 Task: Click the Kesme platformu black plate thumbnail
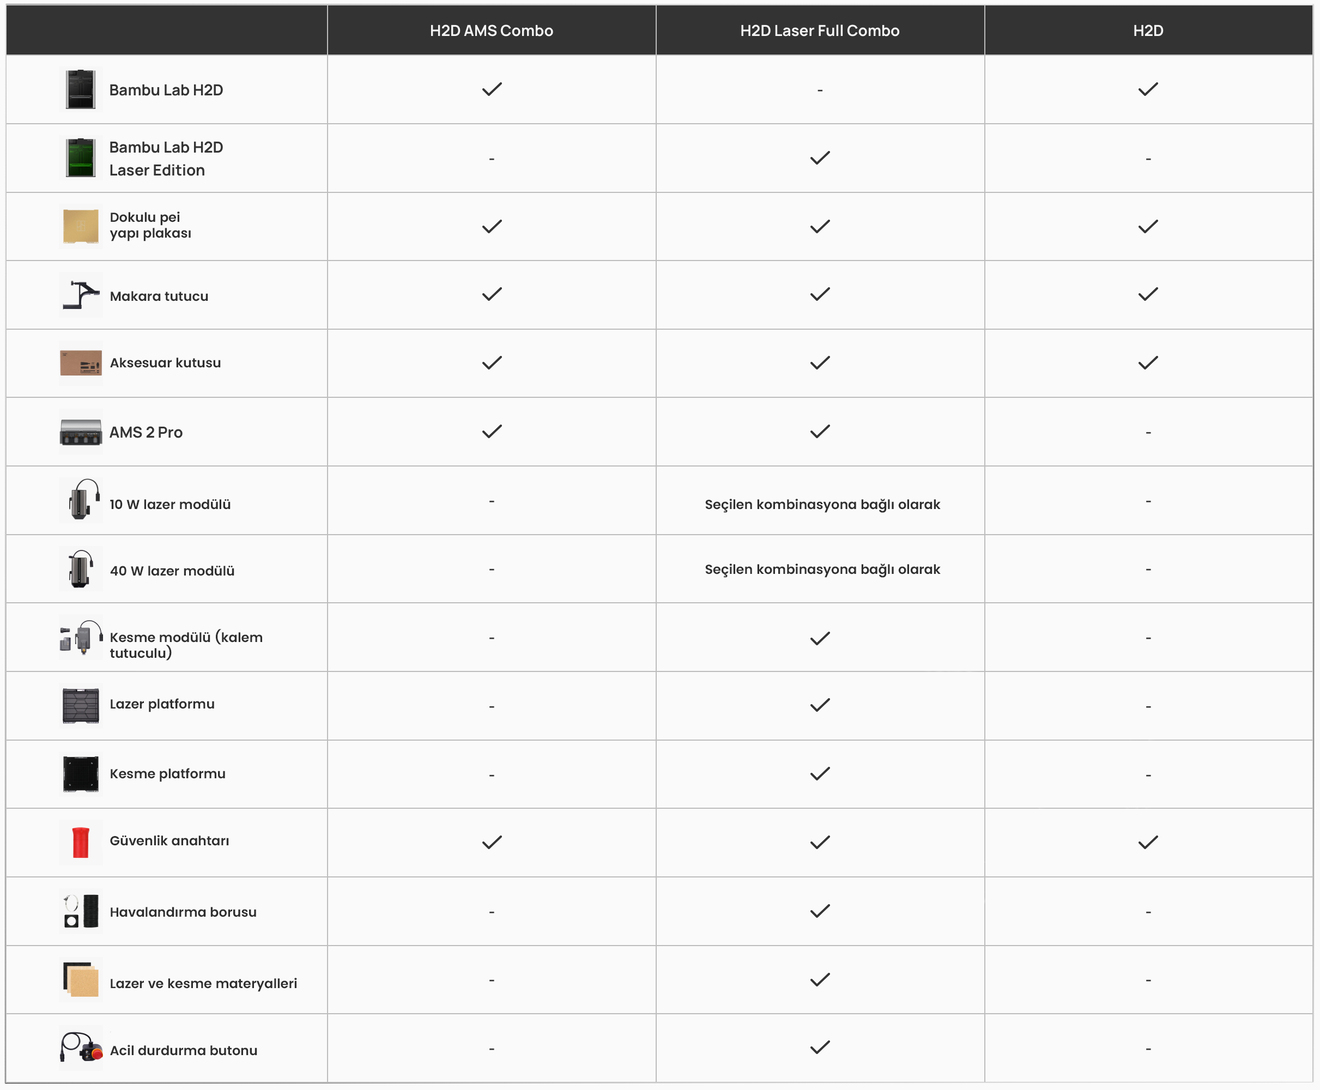(81, 774)
